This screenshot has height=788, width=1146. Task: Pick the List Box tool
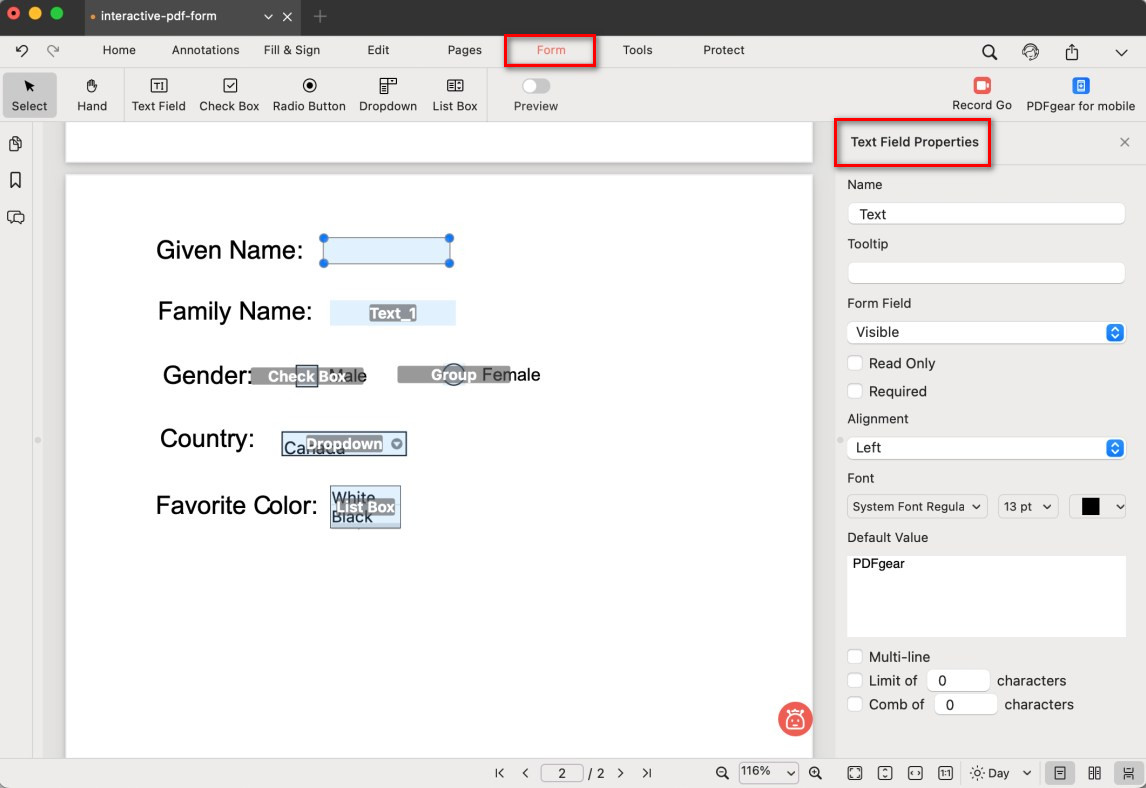[x=455, y=94]
